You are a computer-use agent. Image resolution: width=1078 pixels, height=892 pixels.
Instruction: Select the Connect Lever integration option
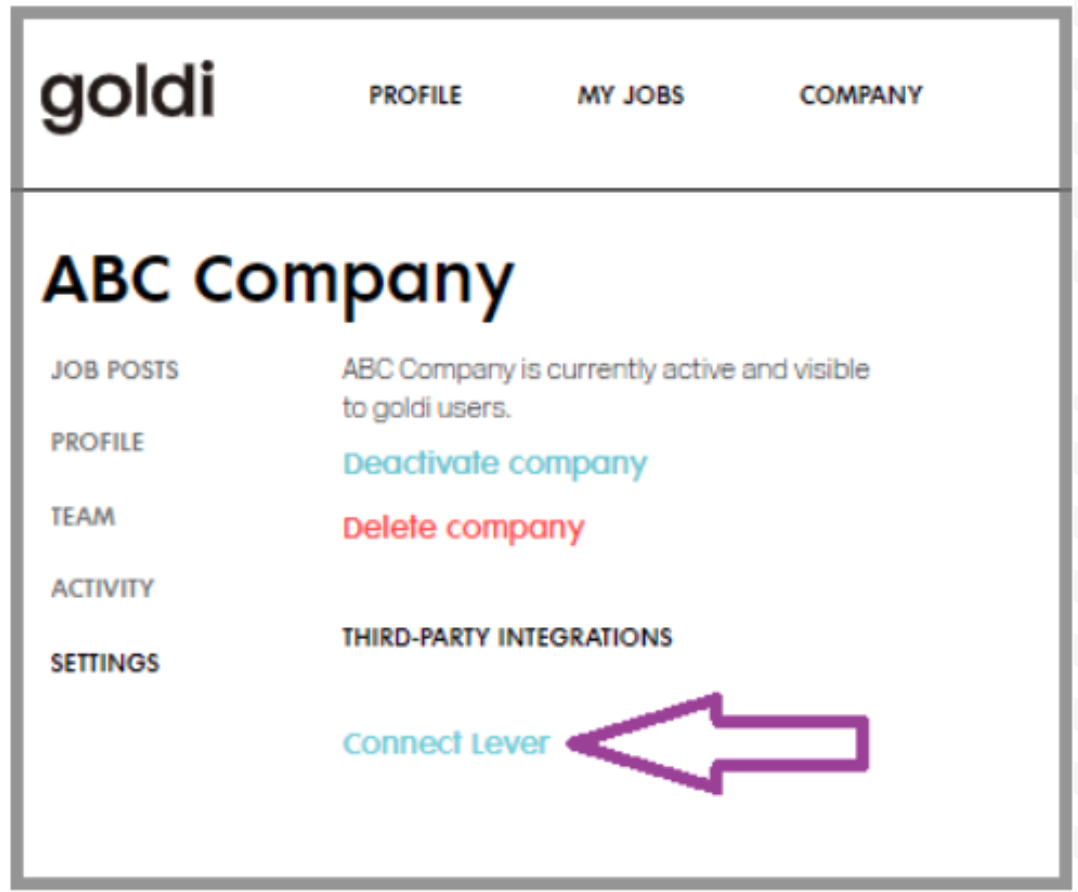point(446,743)
